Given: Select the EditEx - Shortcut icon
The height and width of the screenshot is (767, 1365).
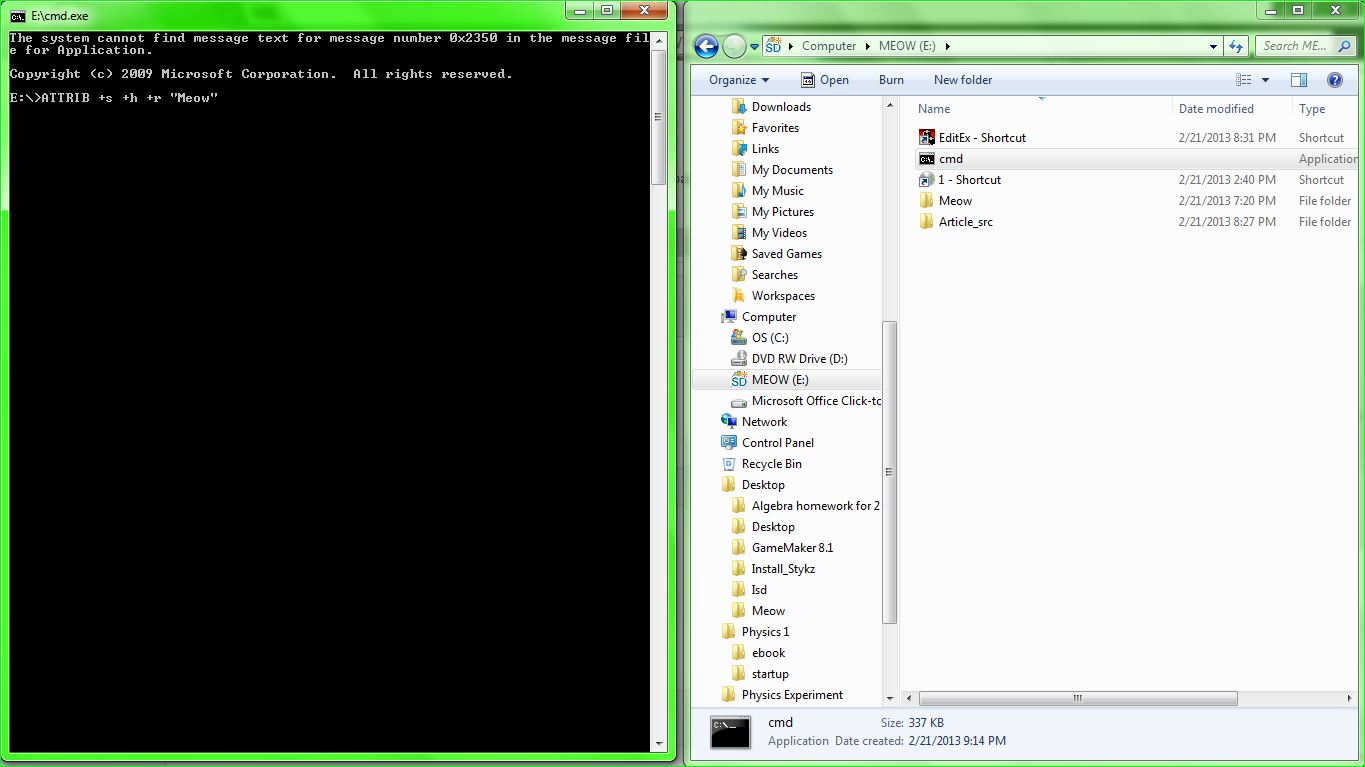Looking at the screenshot, I should click(x=926, y=138).
